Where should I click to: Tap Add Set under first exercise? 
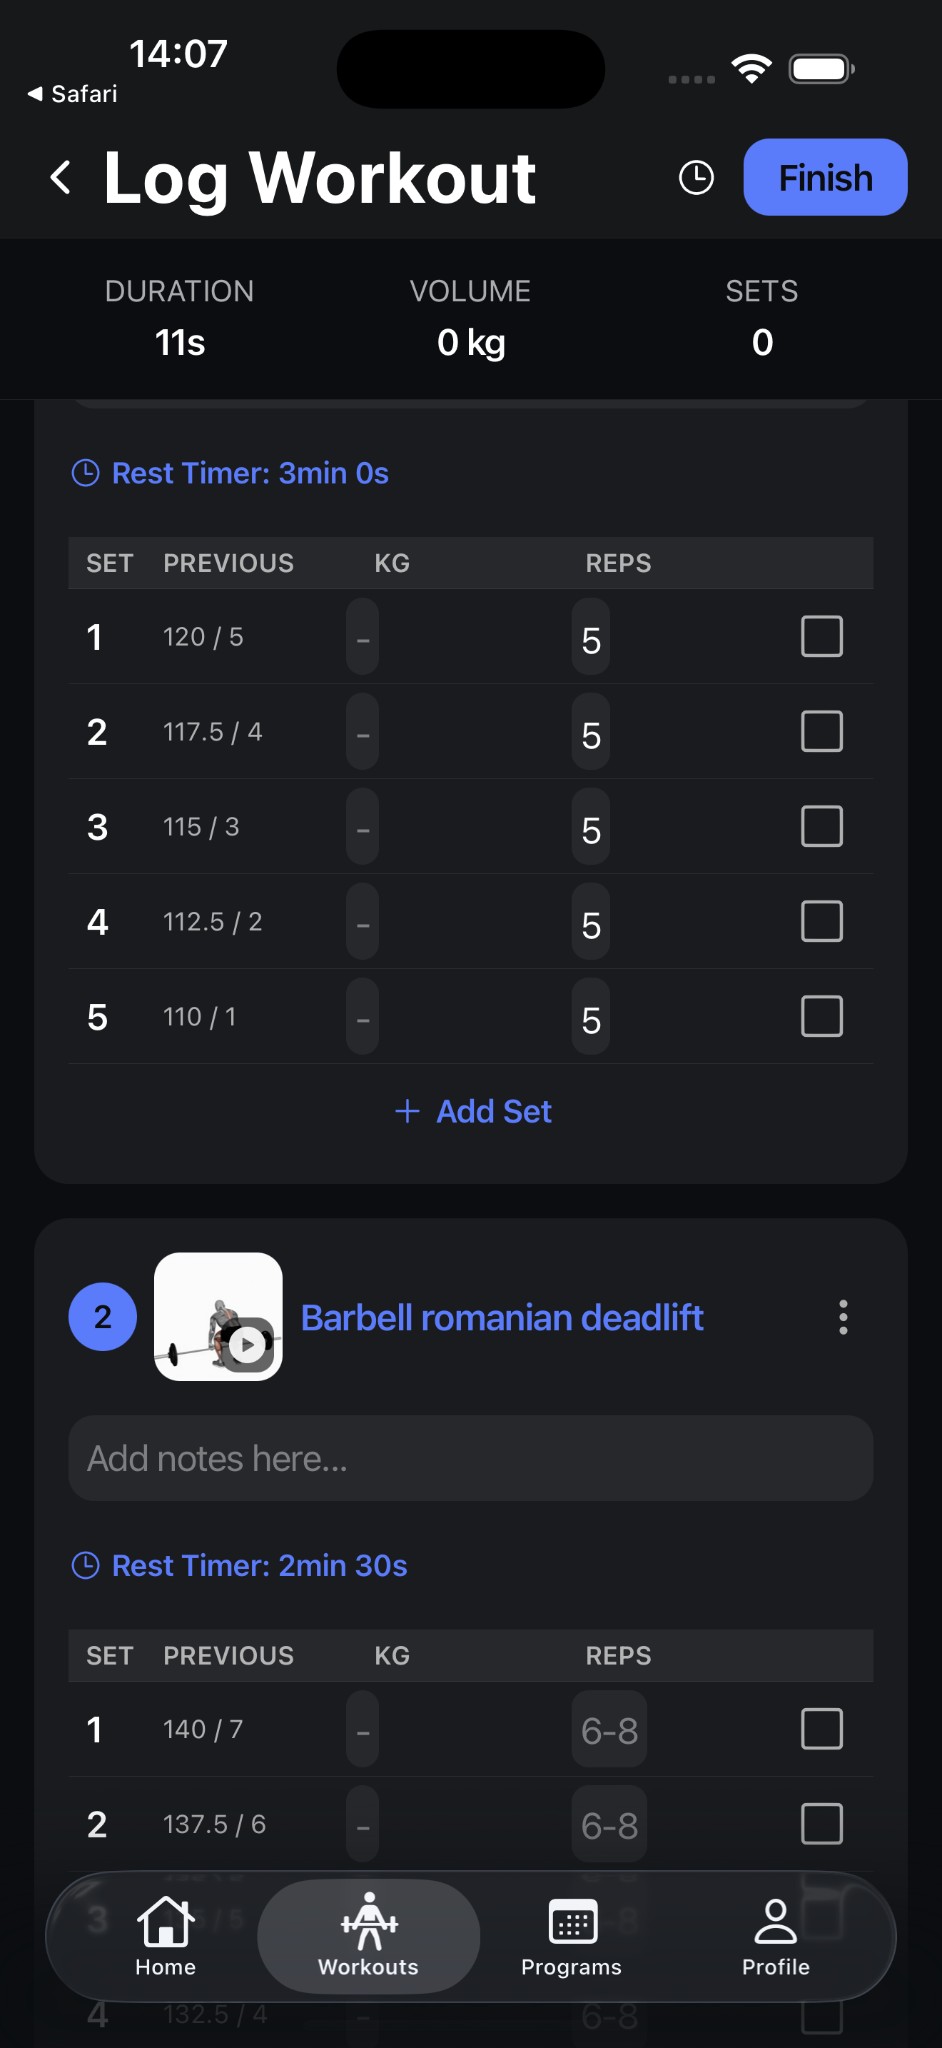point(472,1111)
